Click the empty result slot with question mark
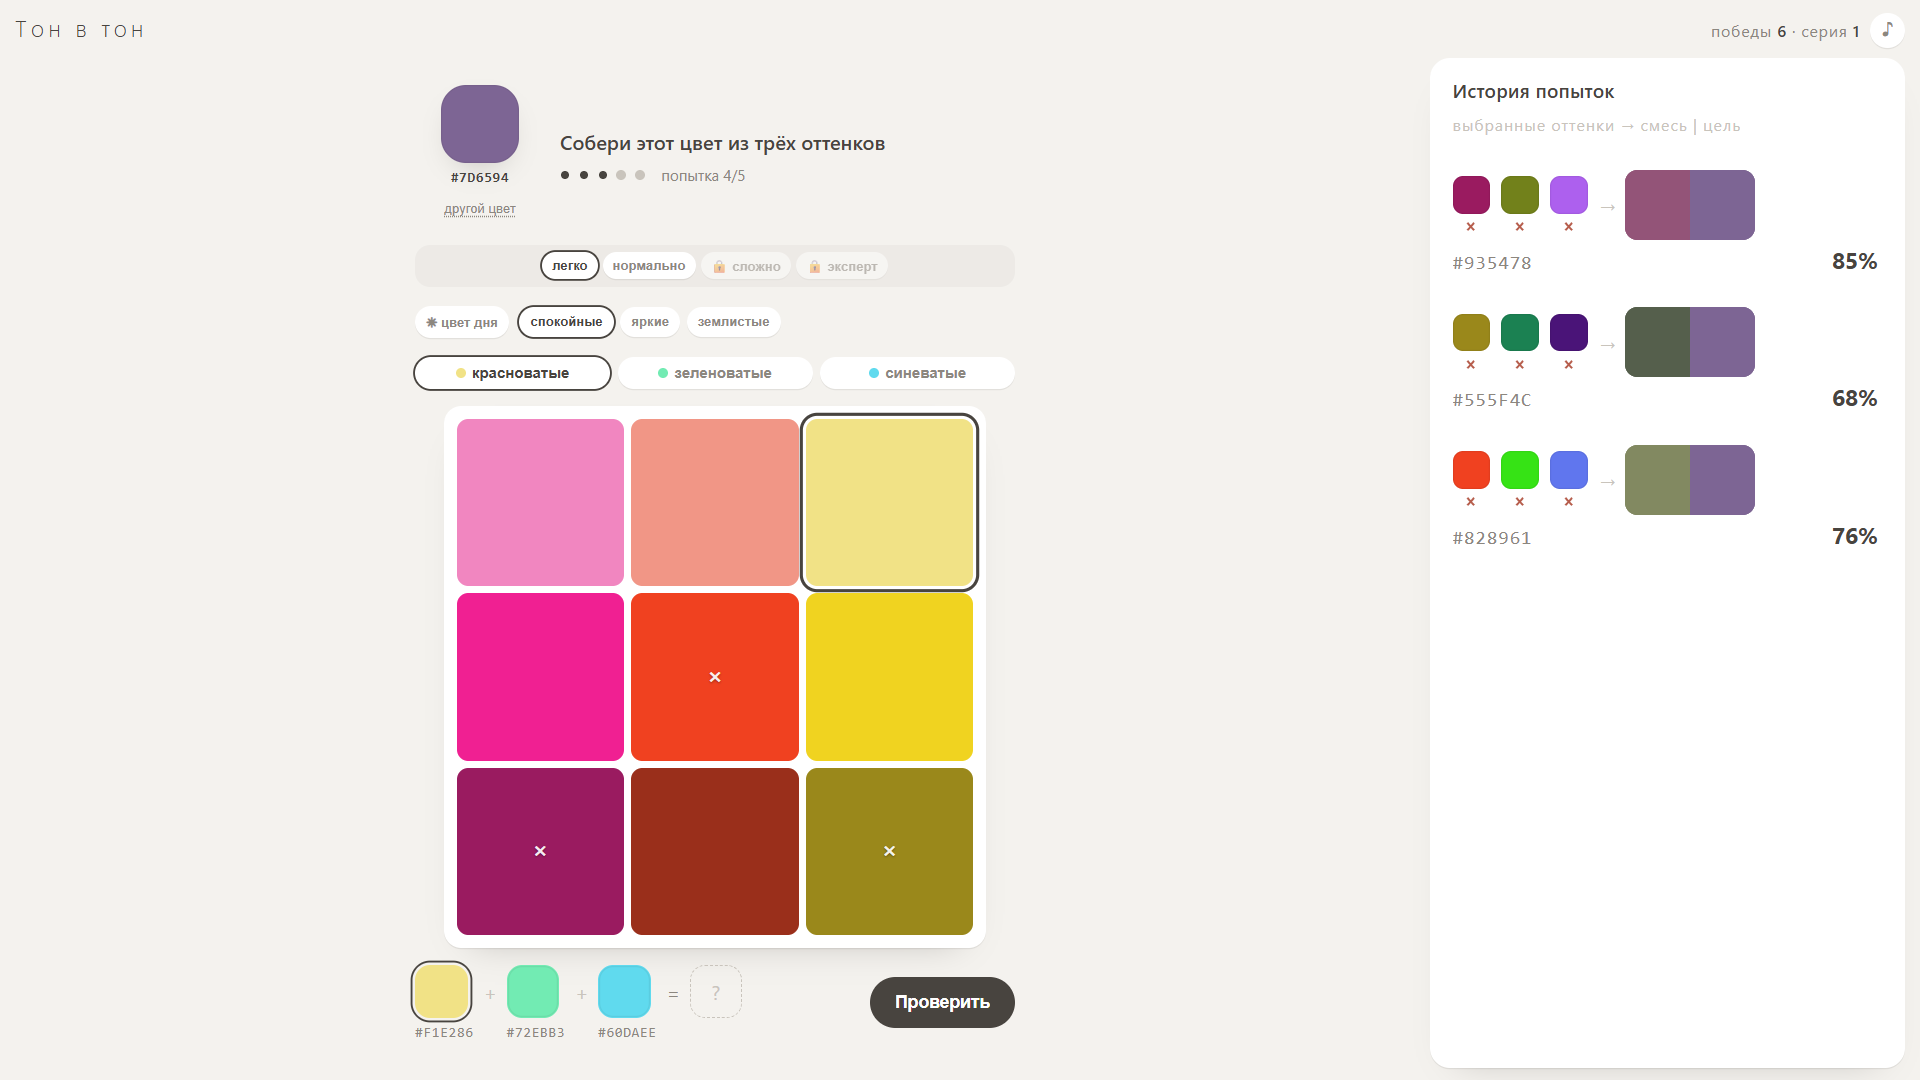 pos(716,991)
